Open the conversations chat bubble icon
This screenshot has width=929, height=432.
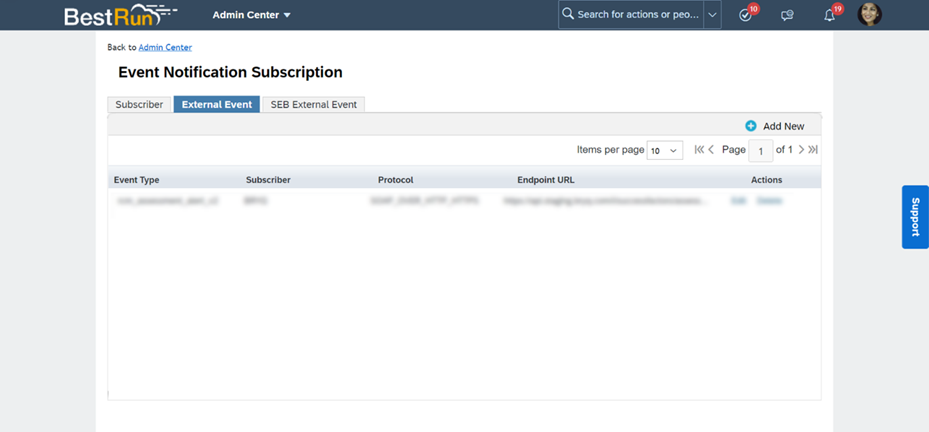tap(787, 15)
